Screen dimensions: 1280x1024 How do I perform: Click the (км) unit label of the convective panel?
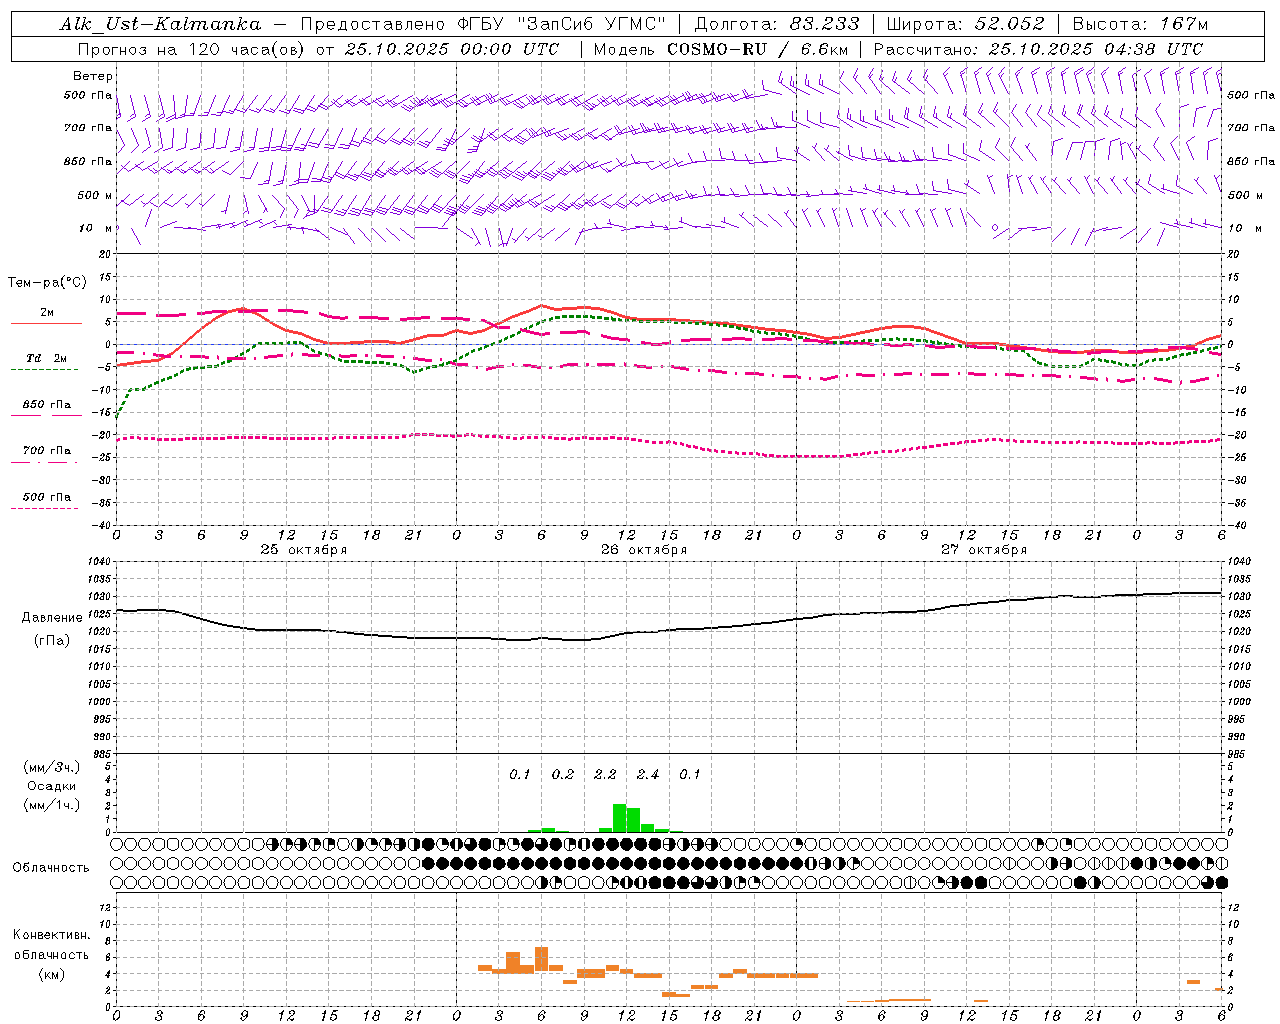coord(52,975)
